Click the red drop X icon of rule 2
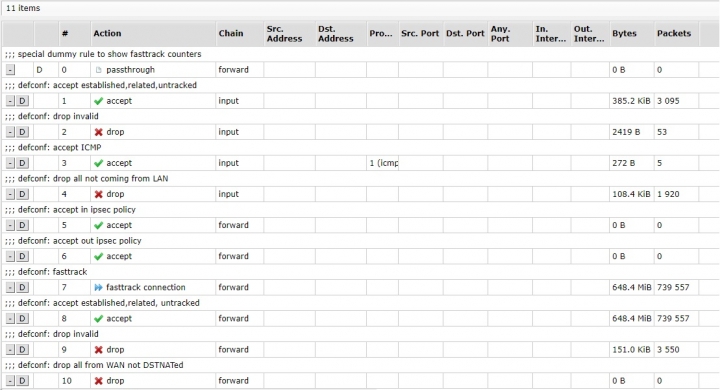This screenshot has width=720, height=390. point(98,132)
